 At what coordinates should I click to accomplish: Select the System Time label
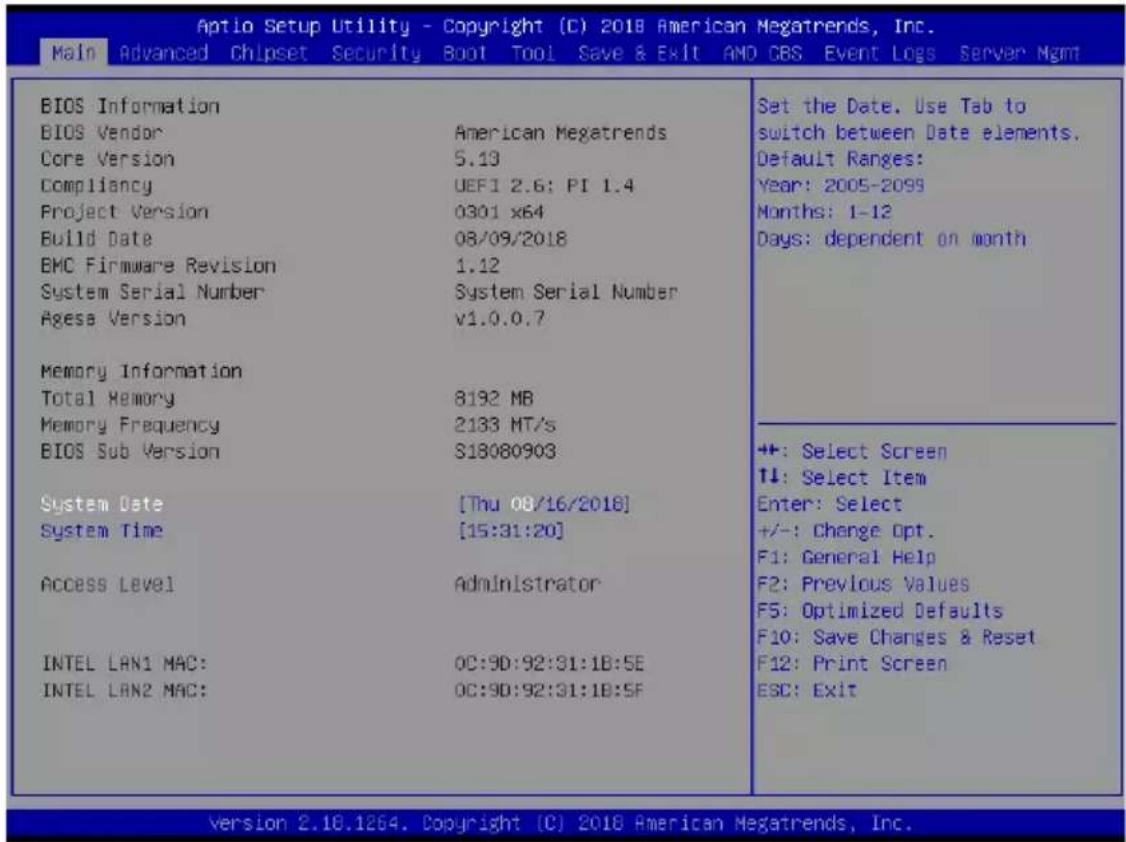[101, 530]
